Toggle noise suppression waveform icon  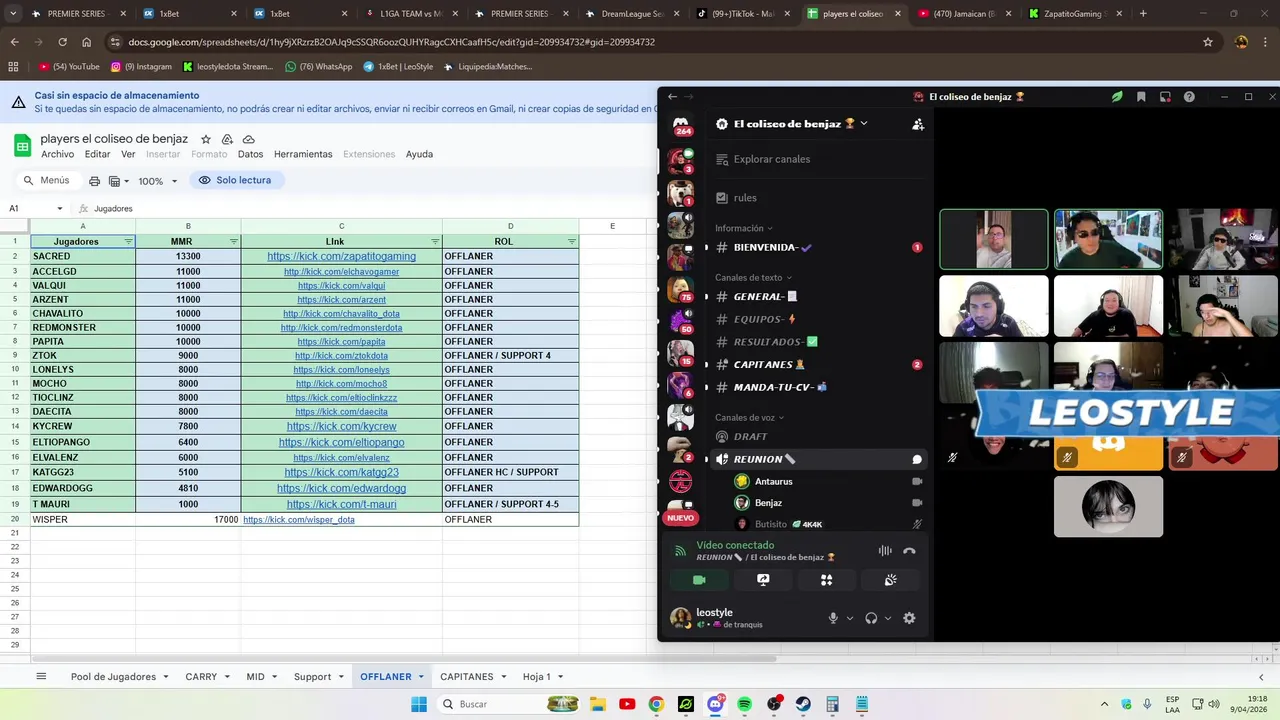885,551
